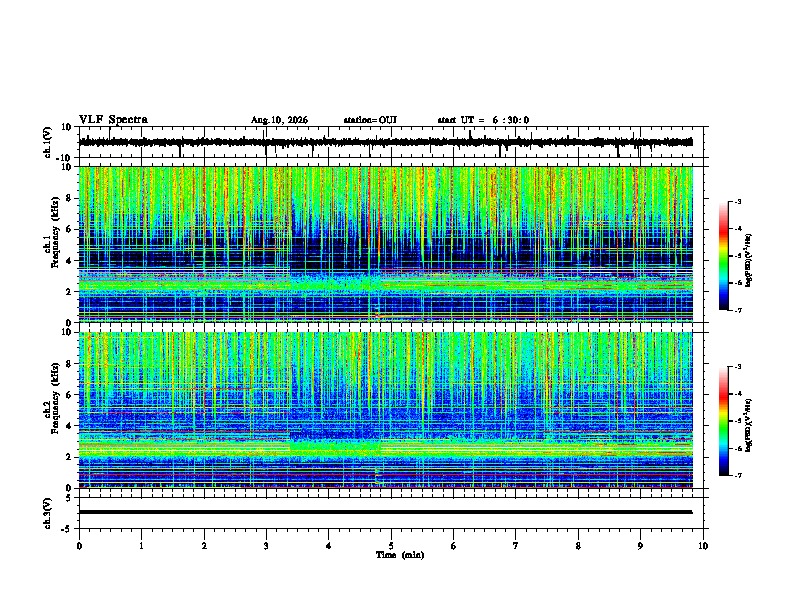Click the ch.1 waveform trace panel
Image resolution: width=792 pixels, height=612 pixels.
tap(391, 142)
